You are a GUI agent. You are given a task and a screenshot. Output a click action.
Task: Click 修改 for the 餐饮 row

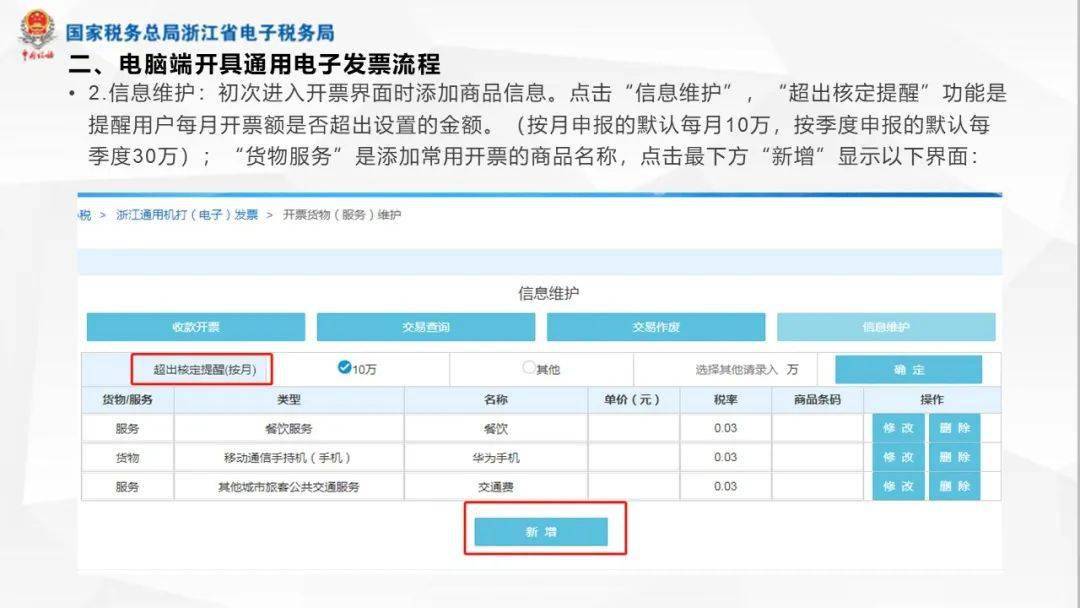[897, 428]
